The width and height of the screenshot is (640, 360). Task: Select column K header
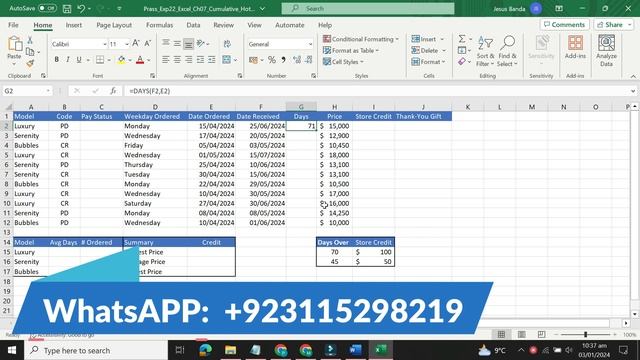pos(467,107)
